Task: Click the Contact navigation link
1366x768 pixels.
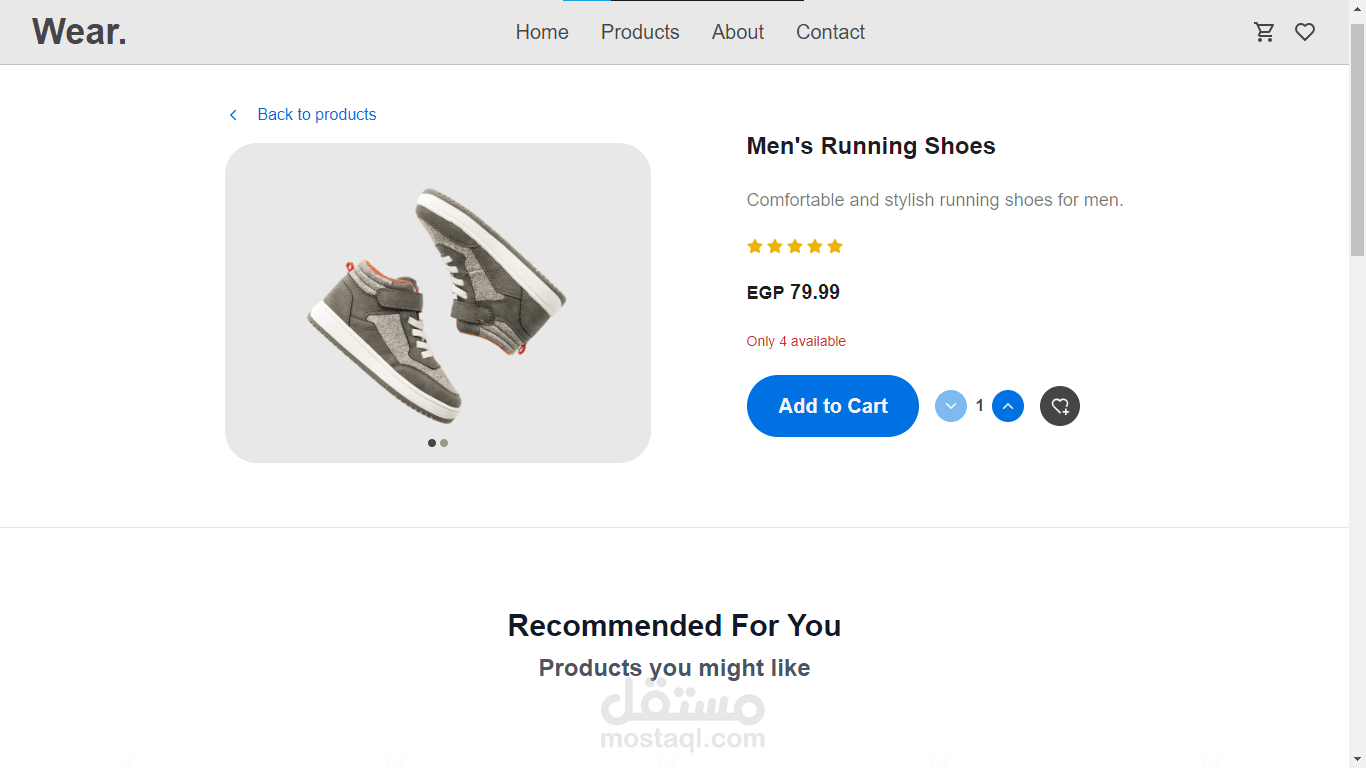Action: (x=830, y=32)
